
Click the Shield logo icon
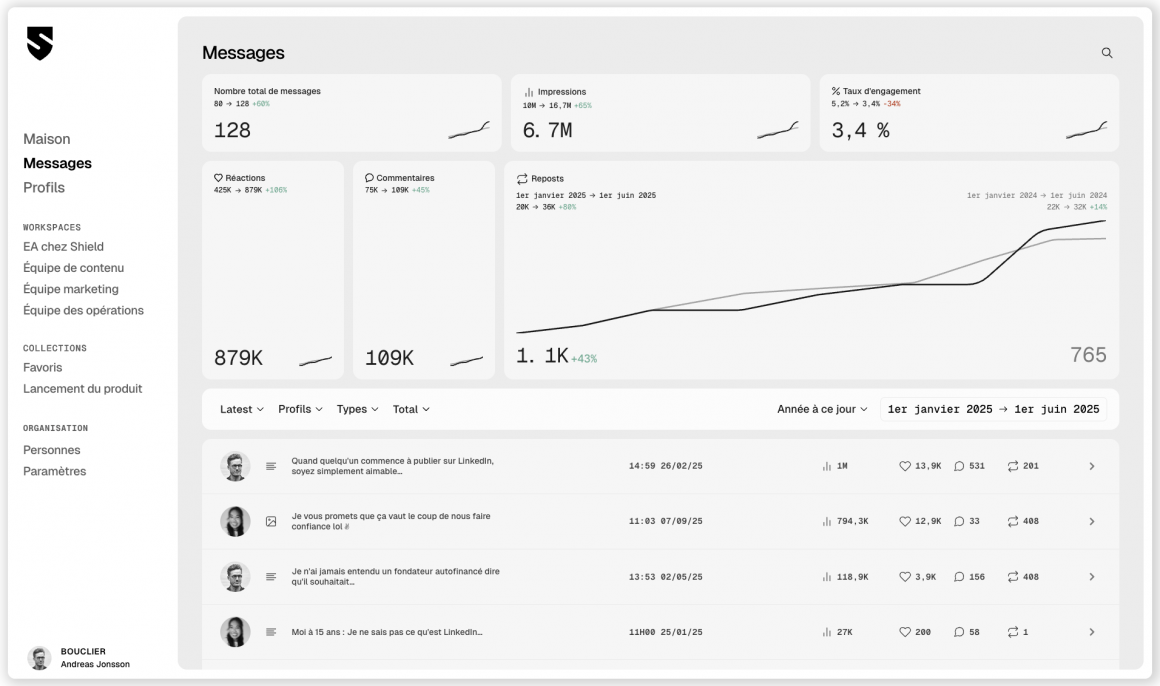(39, 44)
